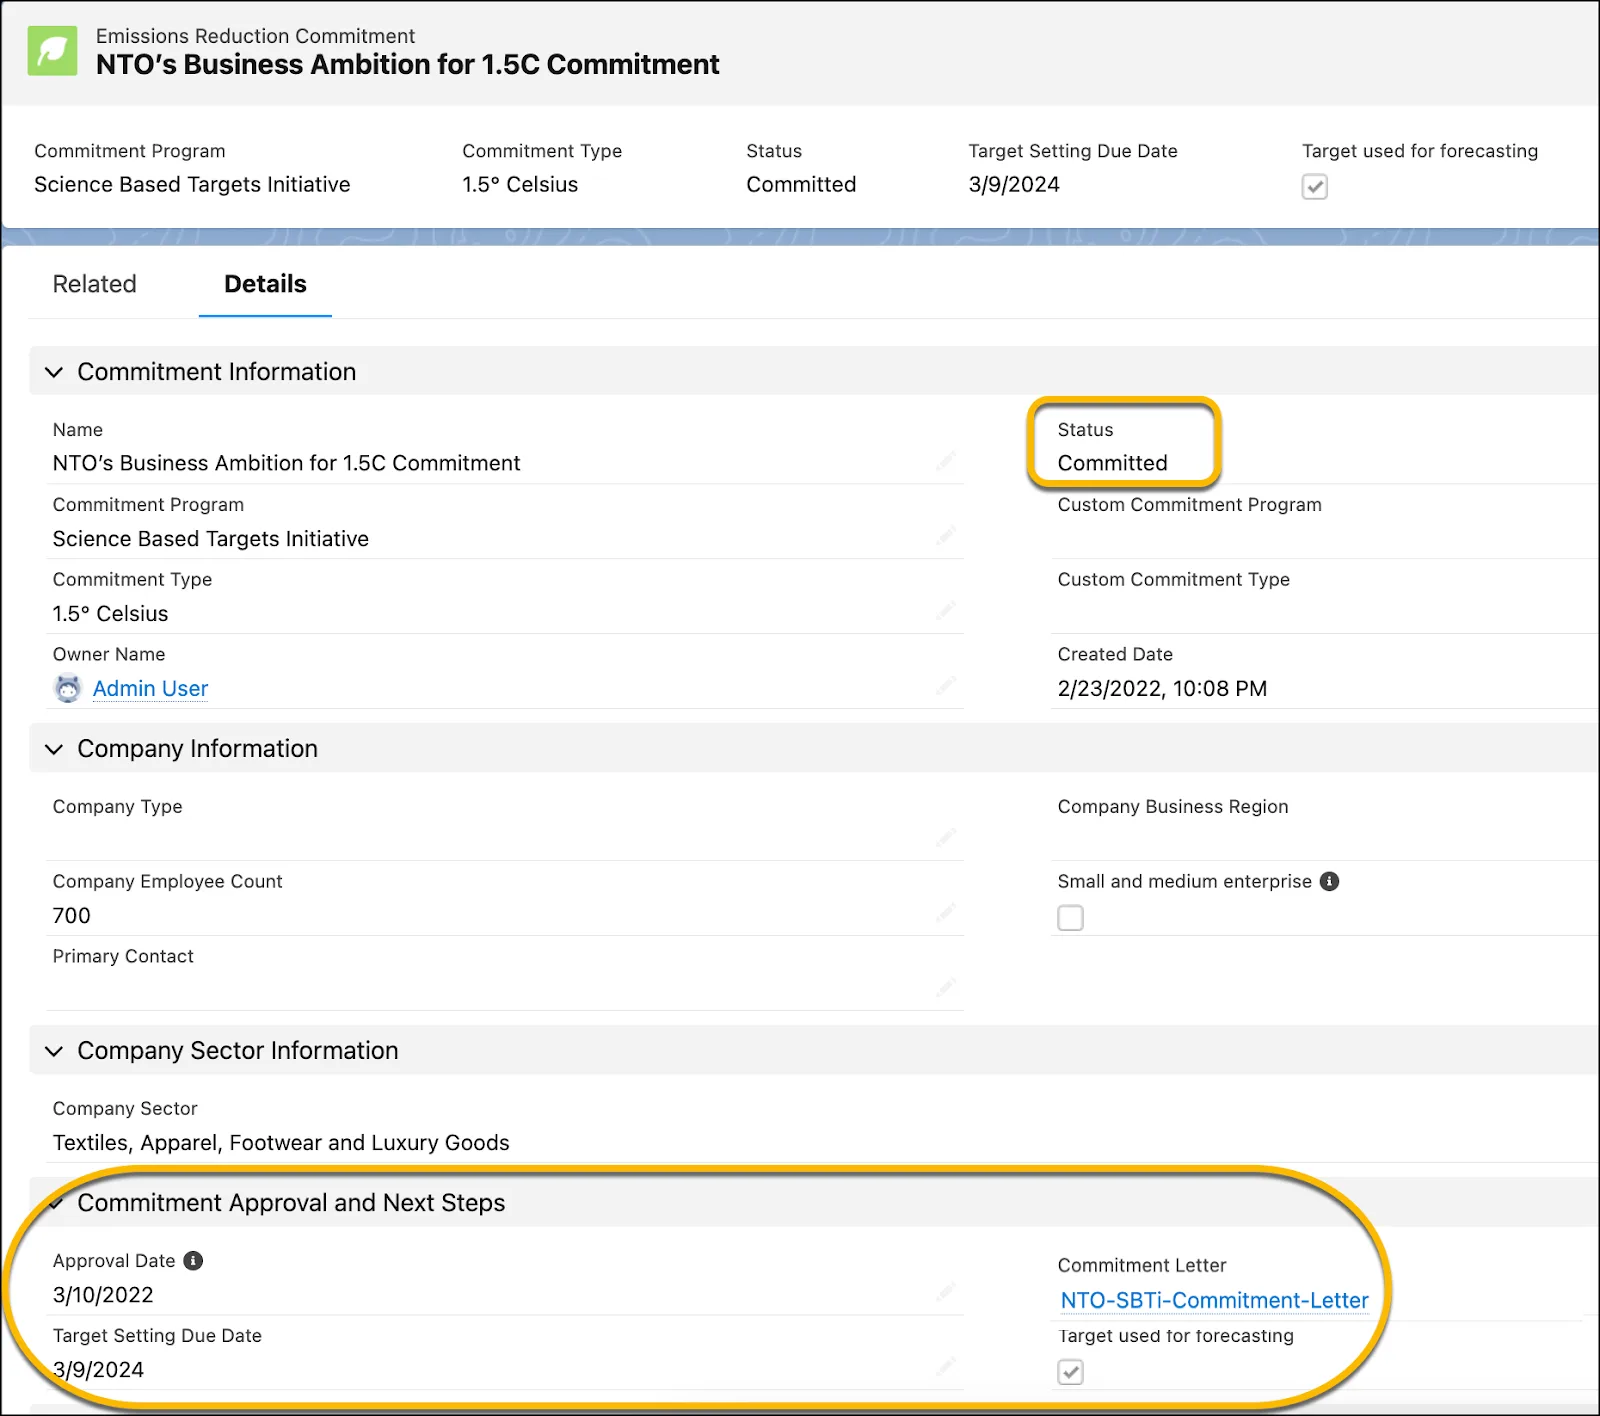Edit the Primary Contact field via pencil

tap(946, 988)
